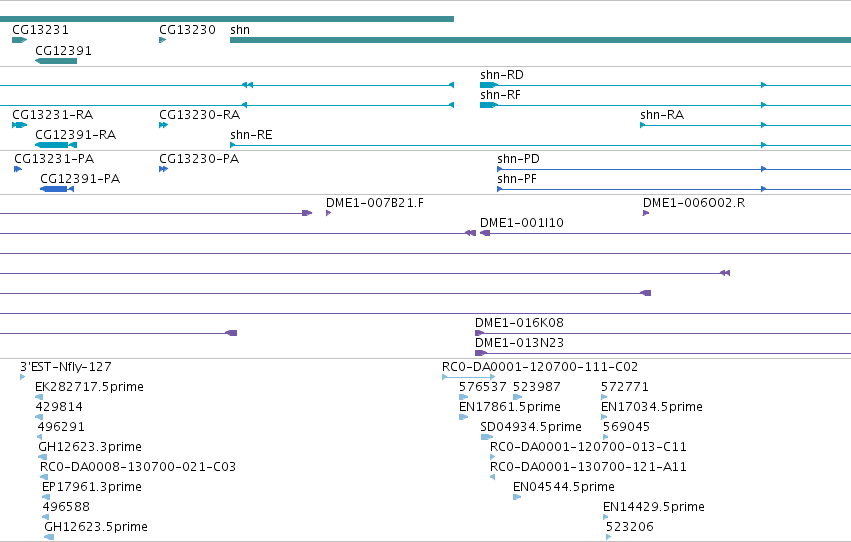Select the shn-RF transcript label
Viewport: 851px width, 542px height.
[500, 95]
